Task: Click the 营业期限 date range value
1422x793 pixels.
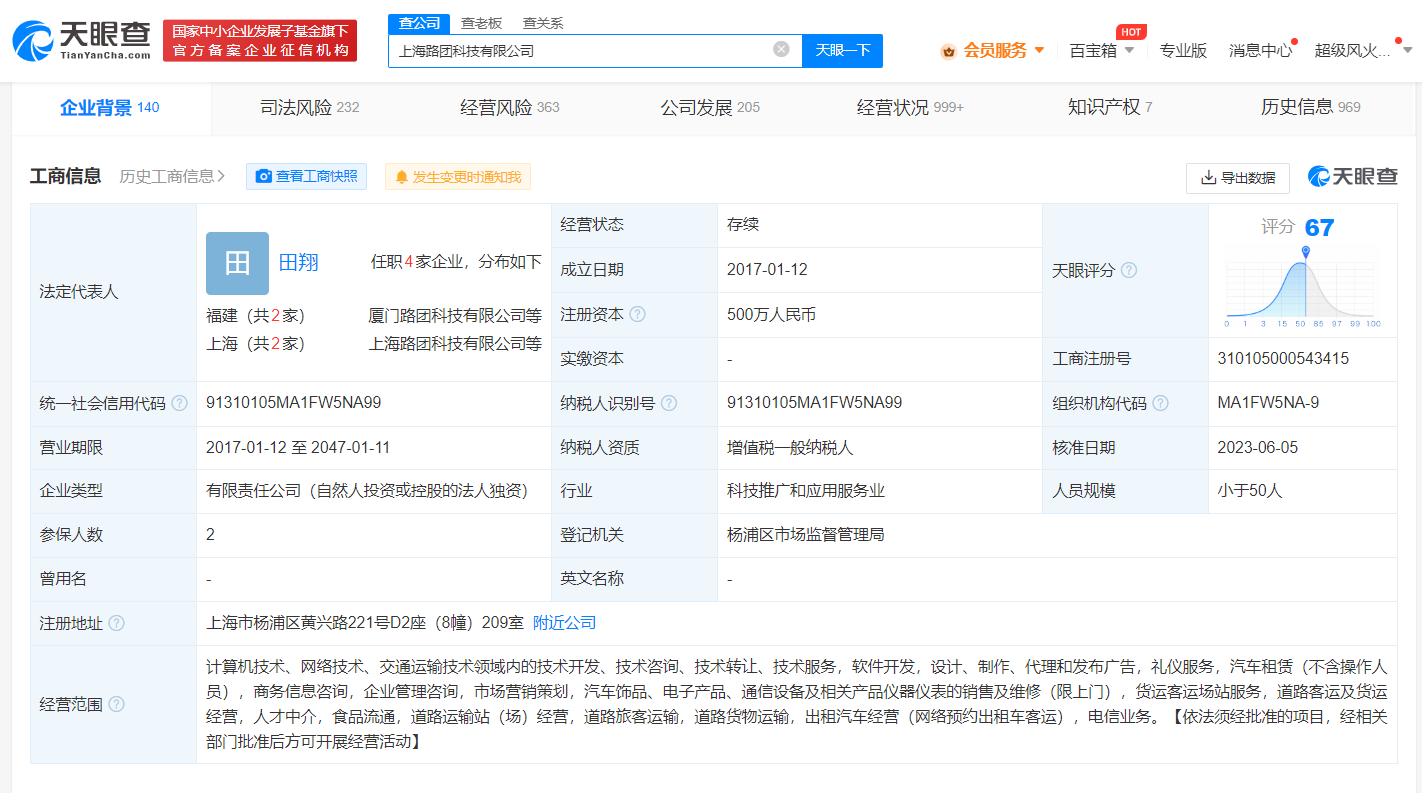Action: click(x=298, y=447)
